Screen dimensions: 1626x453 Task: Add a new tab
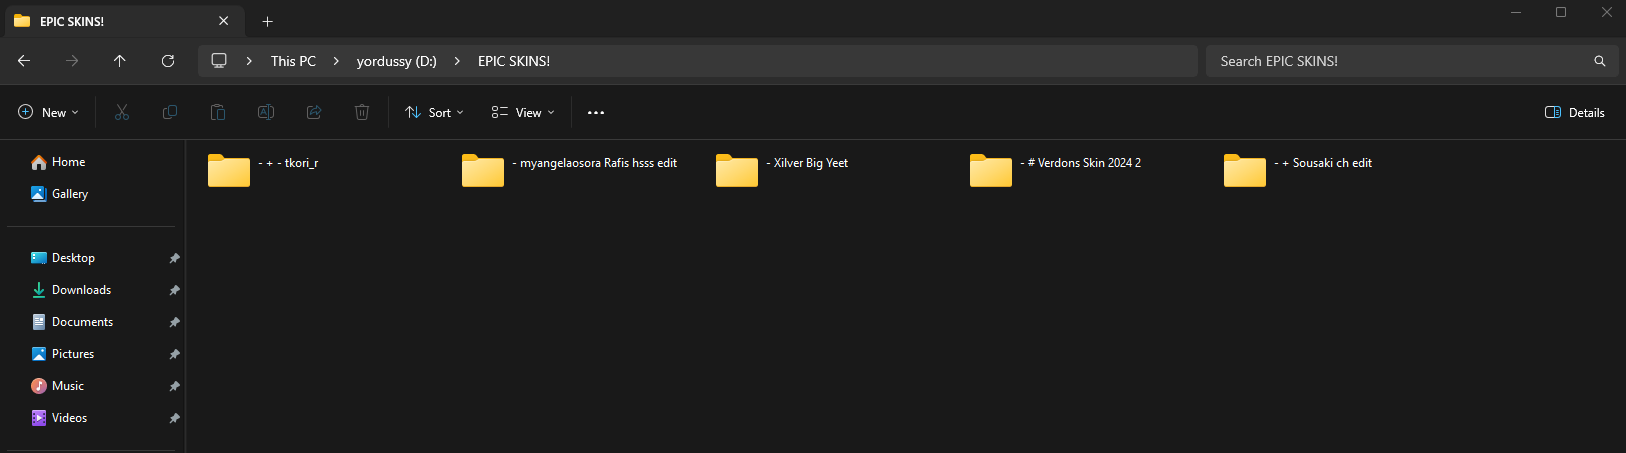click(x=267, y=21)
